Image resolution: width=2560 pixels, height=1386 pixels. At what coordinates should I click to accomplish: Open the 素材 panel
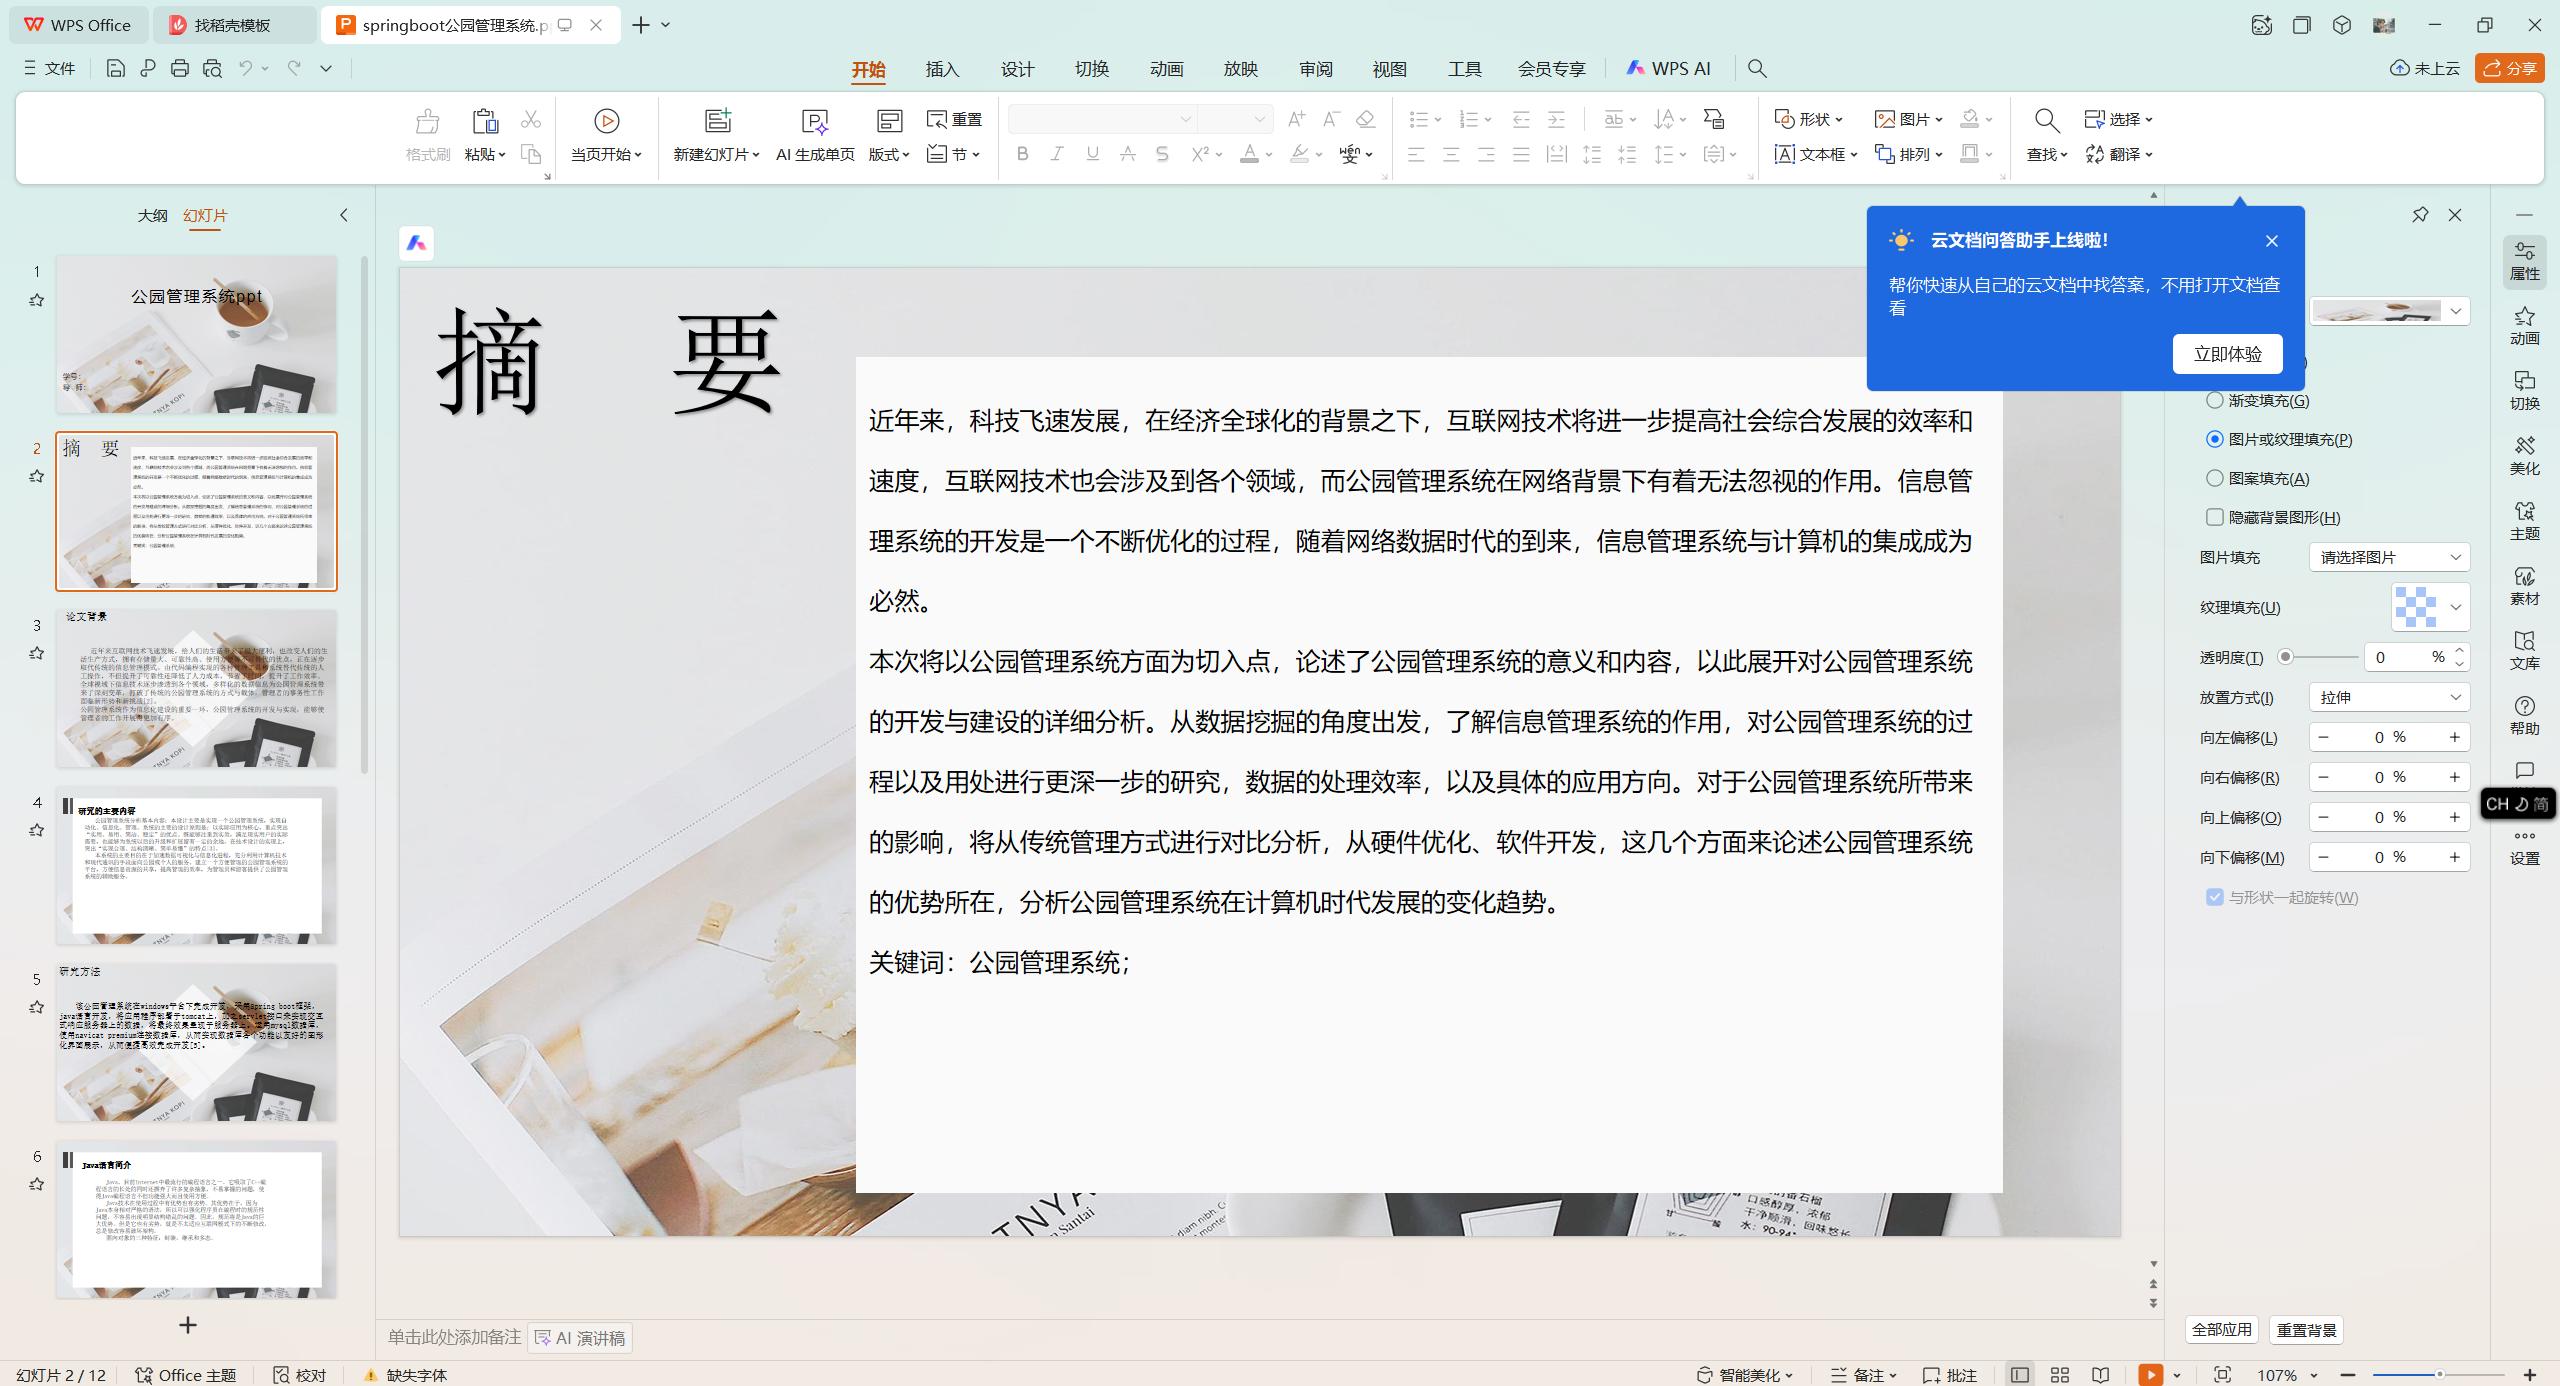pos(2524,585)
